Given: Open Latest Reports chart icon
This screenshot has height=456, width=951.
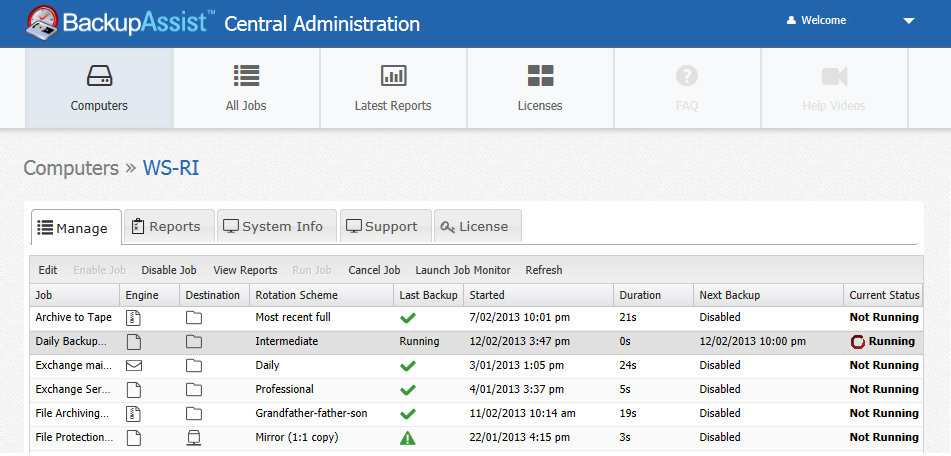Looking at the screenshot, I should (x=393, y=76).
